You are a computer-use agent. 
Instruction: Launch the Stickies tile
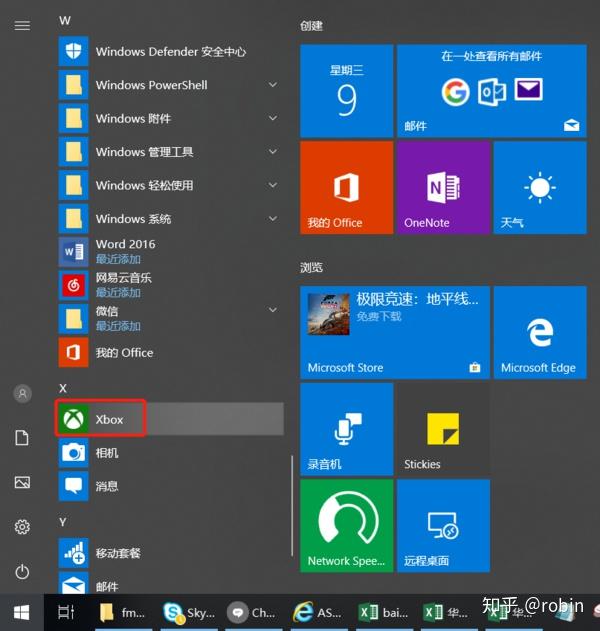[443, 428]
